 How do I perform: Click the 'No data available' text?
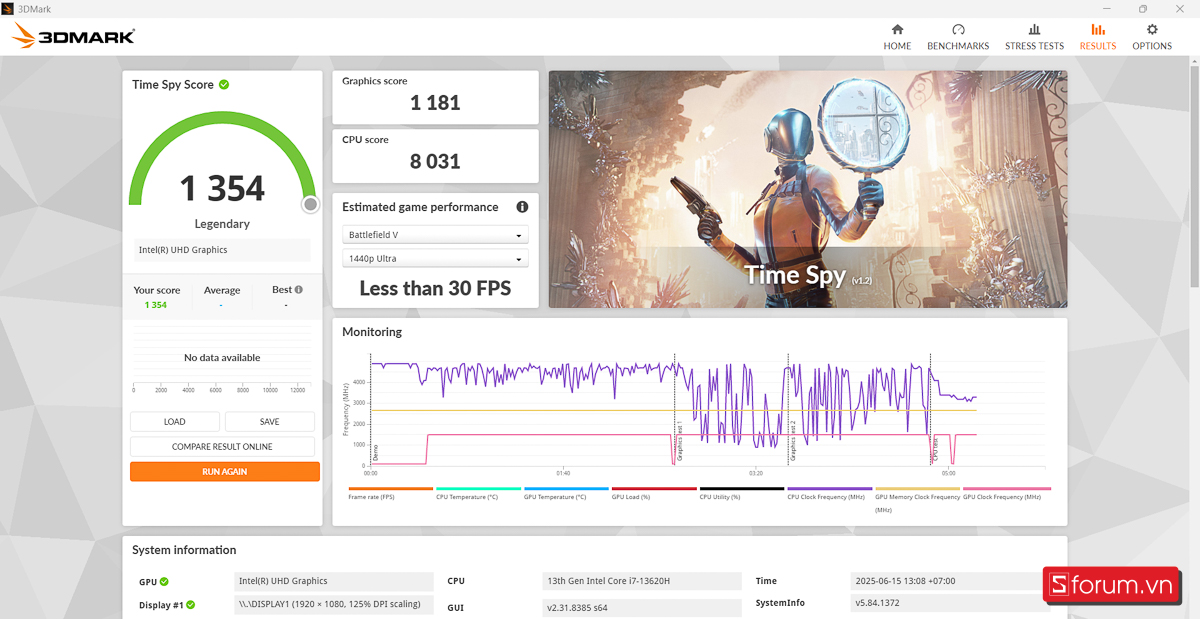point(222,358)
